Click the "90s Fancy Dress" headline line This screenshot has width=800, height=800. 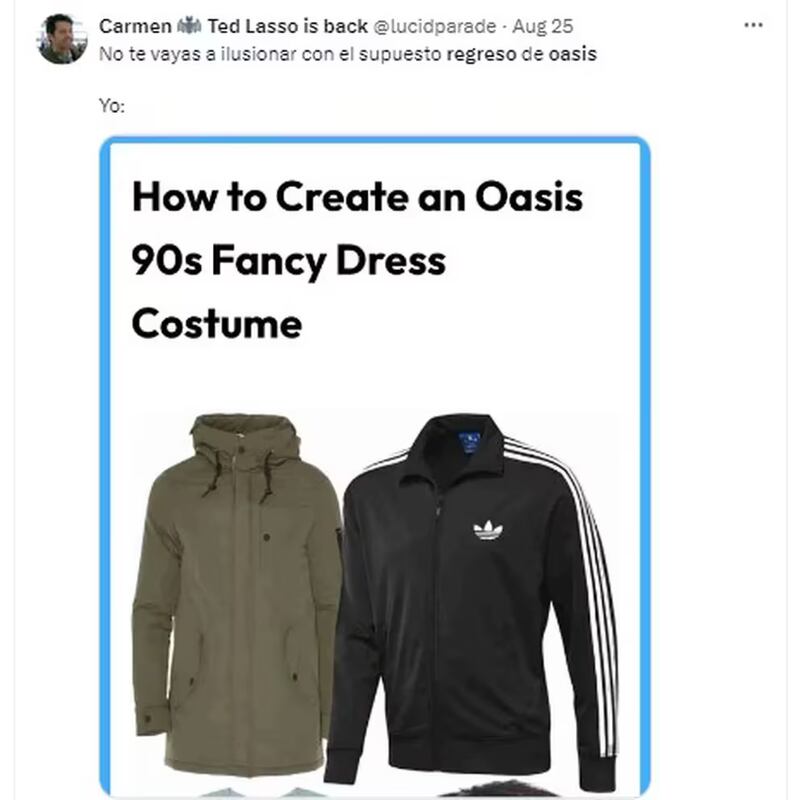pos(288,261)
